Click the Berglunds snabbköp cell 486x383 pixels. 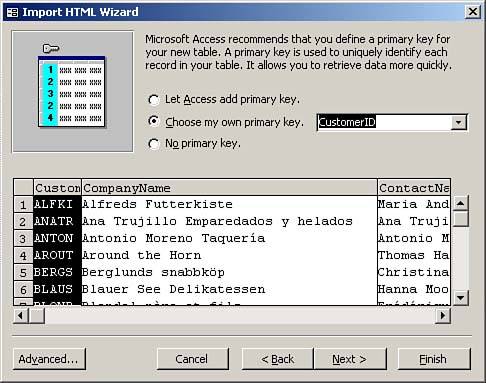(x=229, y=272)
